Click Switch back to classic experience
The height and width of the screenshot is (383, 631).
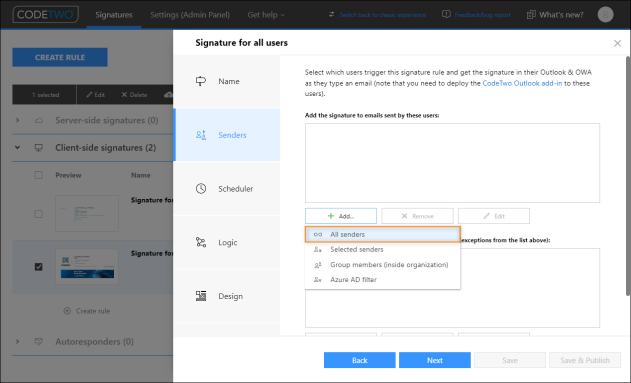(382, 15)
